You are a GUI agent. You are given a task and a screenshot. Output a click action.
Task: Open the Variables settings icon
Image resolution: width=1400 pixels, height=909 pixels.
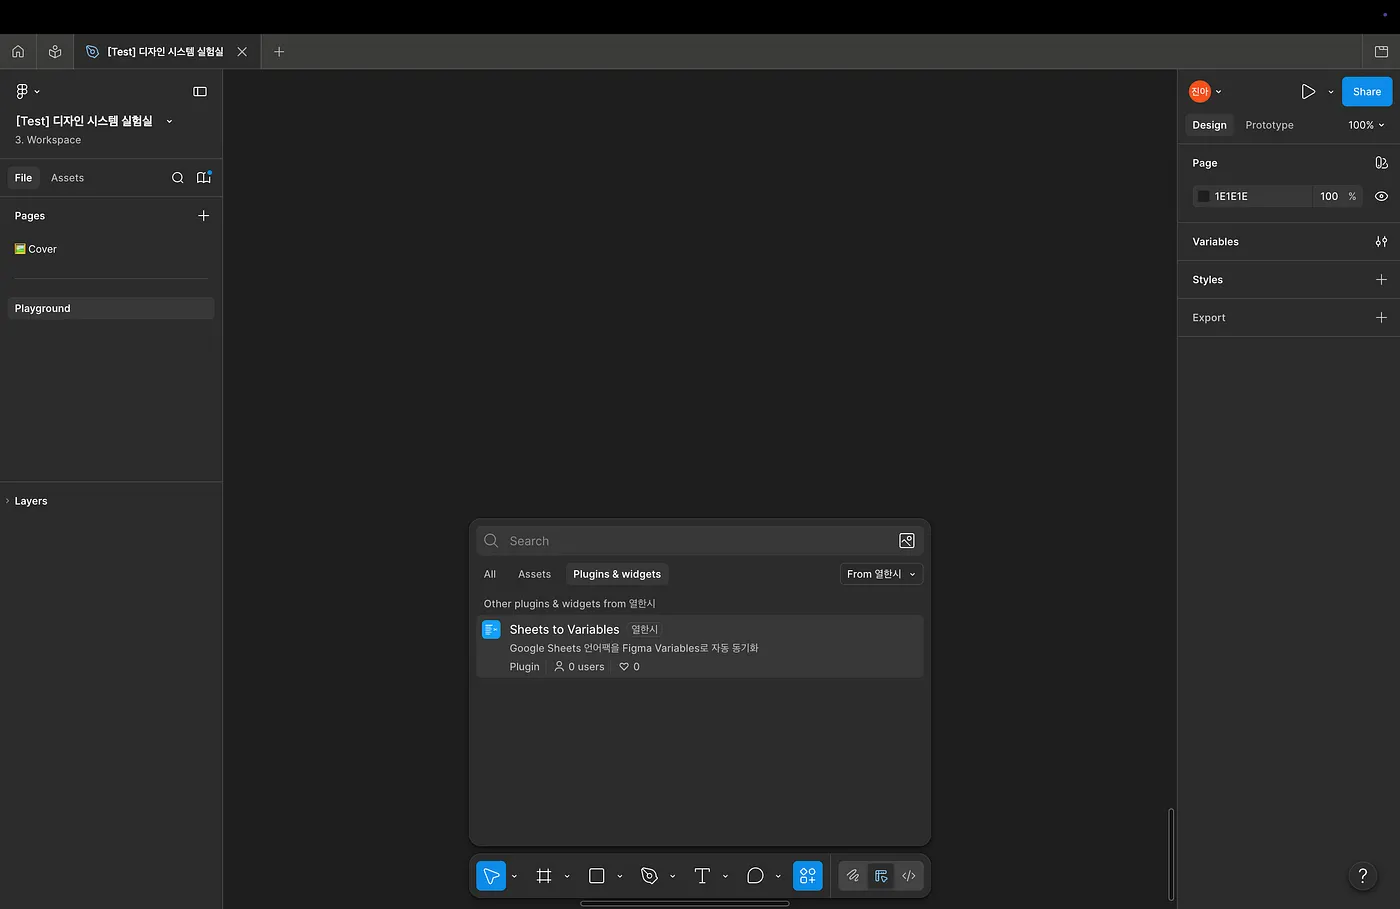coord(1381,242)
